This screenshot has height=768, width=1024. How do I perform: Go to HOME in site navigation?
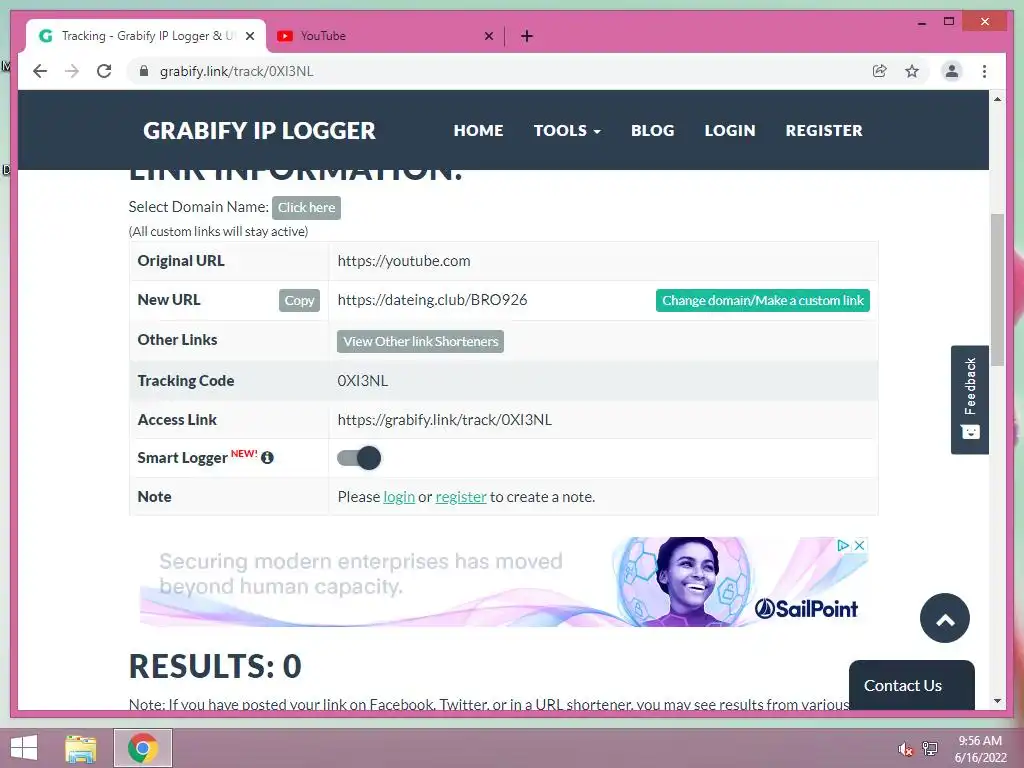tap(478, 131)
